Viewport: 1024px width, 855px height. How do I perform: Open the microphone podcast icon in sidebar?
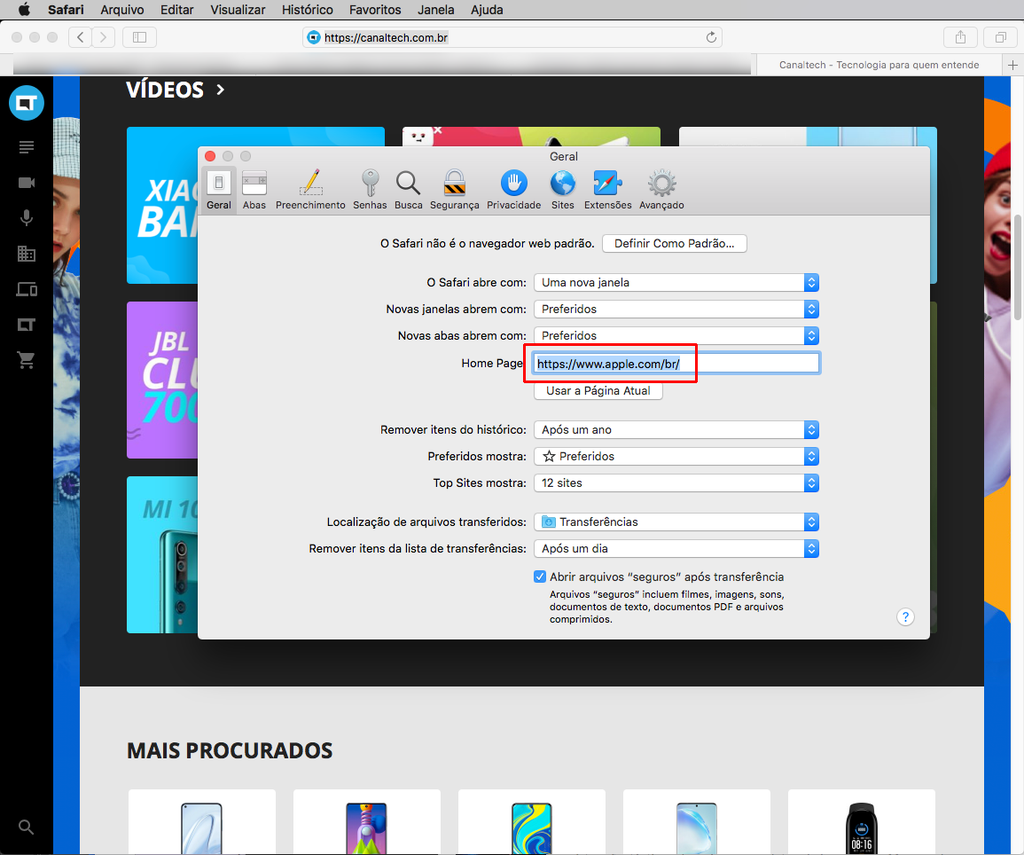(26, 218)
